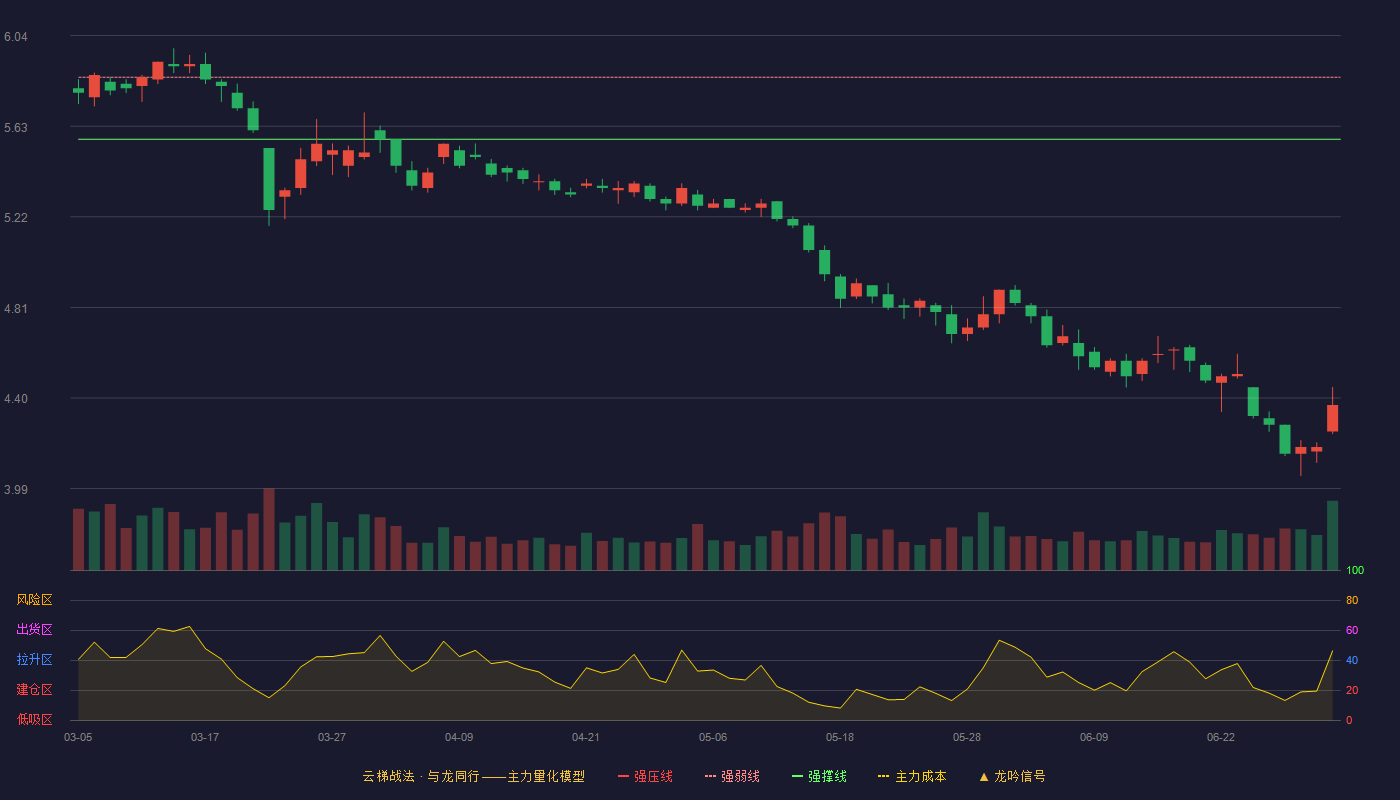Toggle the 龙吟信号 legend entry
Viewport: 1400px width, 800px height.
coord(1012,776)
